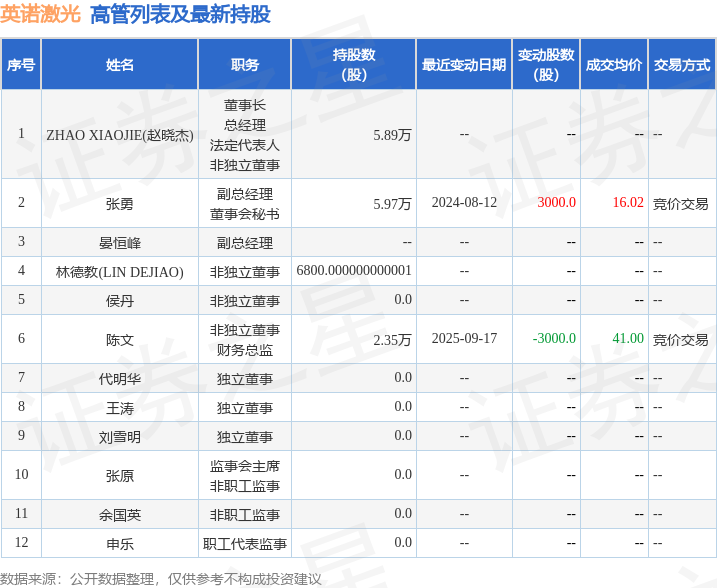Select the name 申乐 in row 12
The width and height of the screenshot is (717, 588).
pyautogui.click(x=120, y=544)
